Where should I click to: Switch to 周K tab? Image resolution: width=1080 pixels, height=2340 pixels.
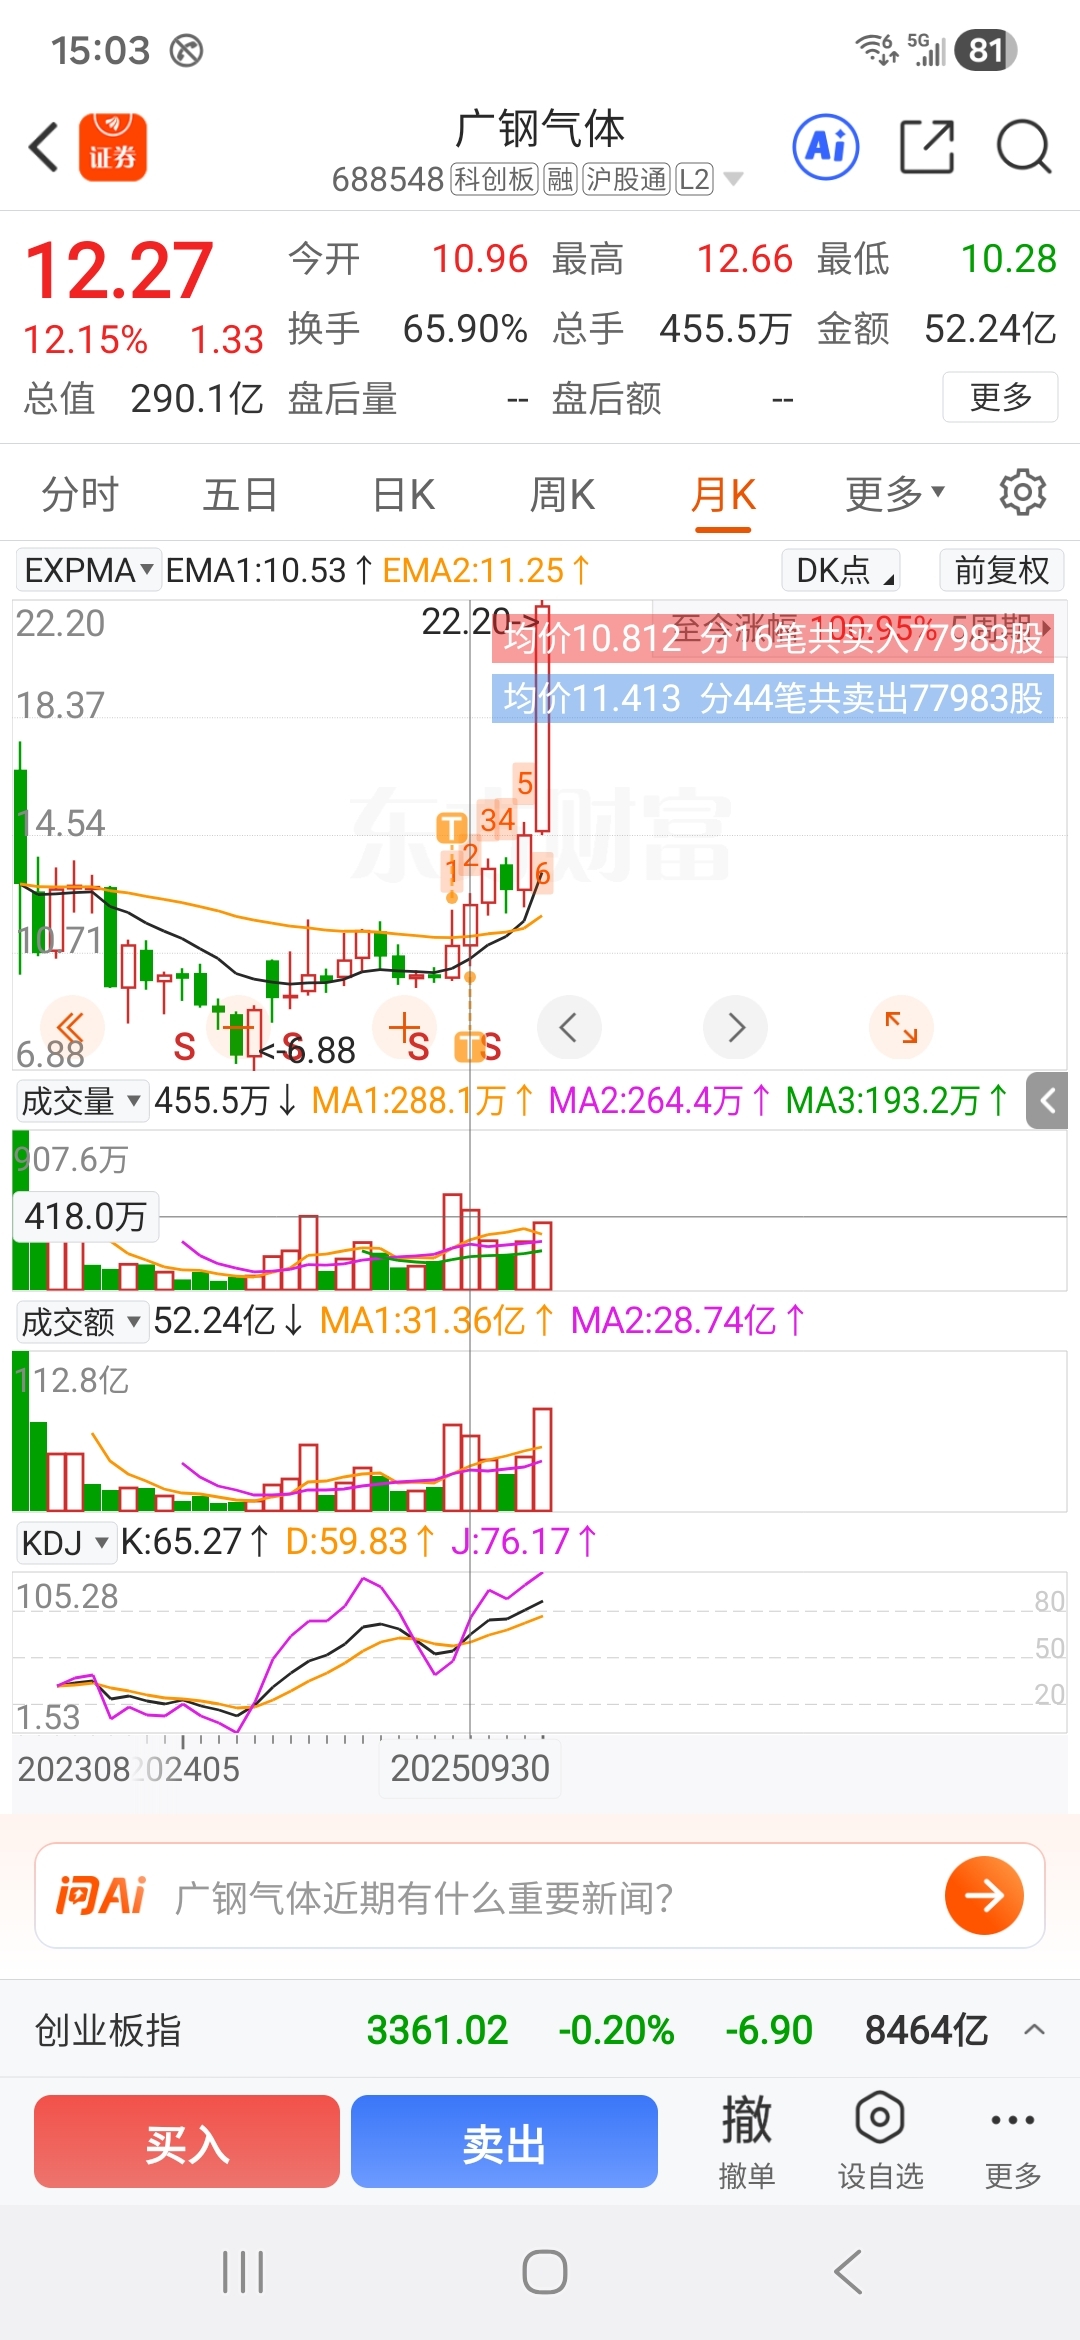(x=562, y=493)
